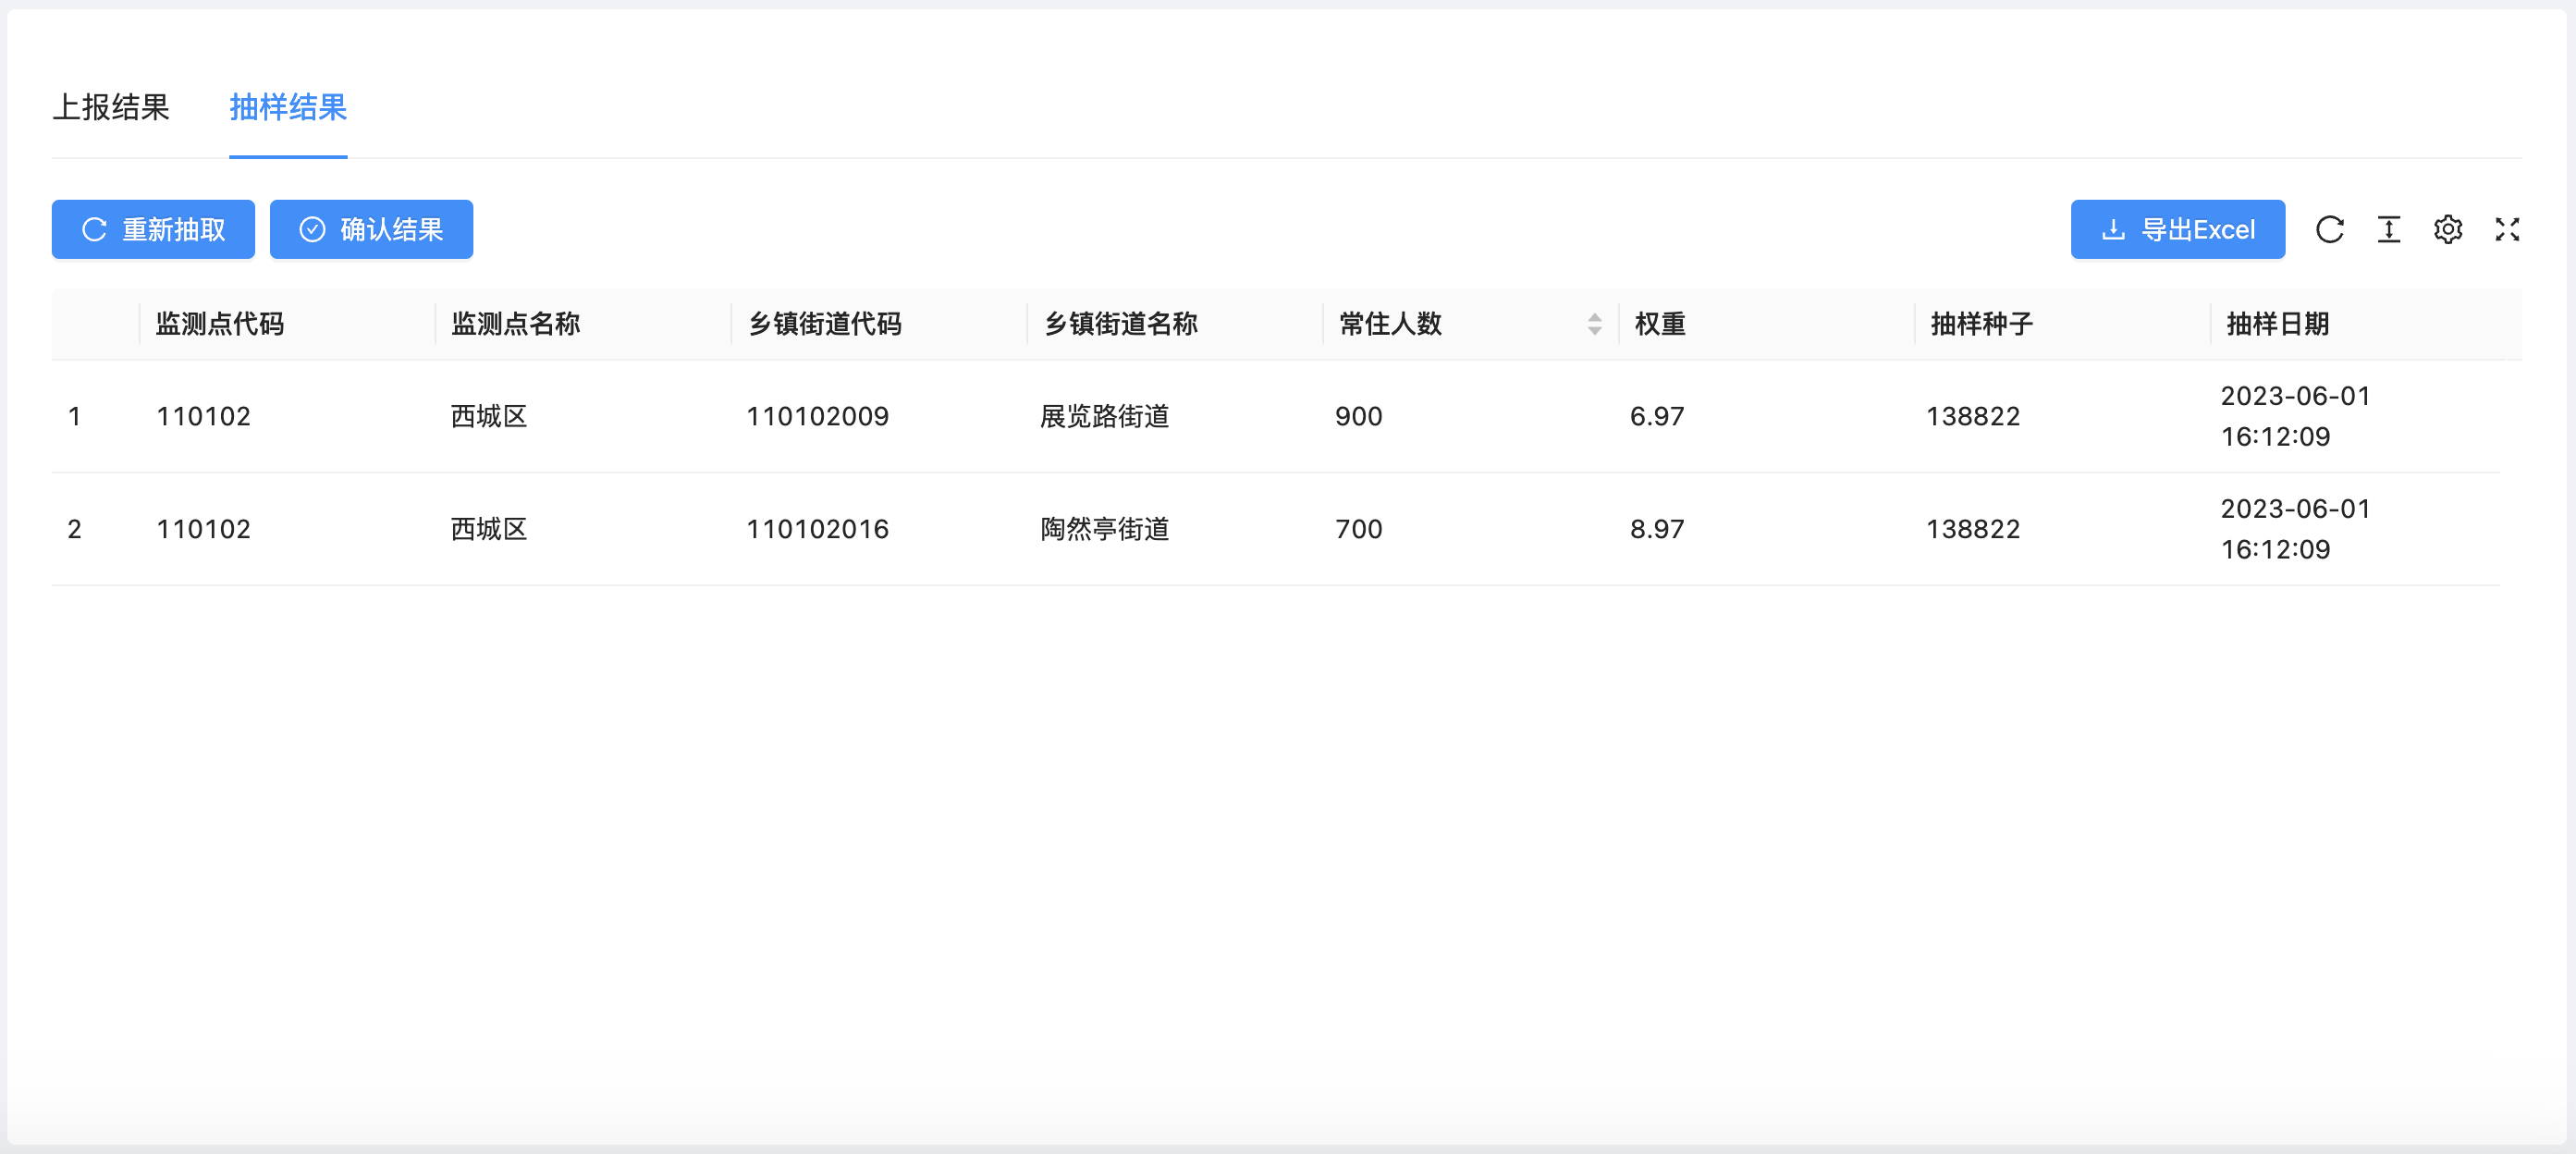Click 110102 code in row 1
This screenshot has height=1154, width=2576.
203,416
